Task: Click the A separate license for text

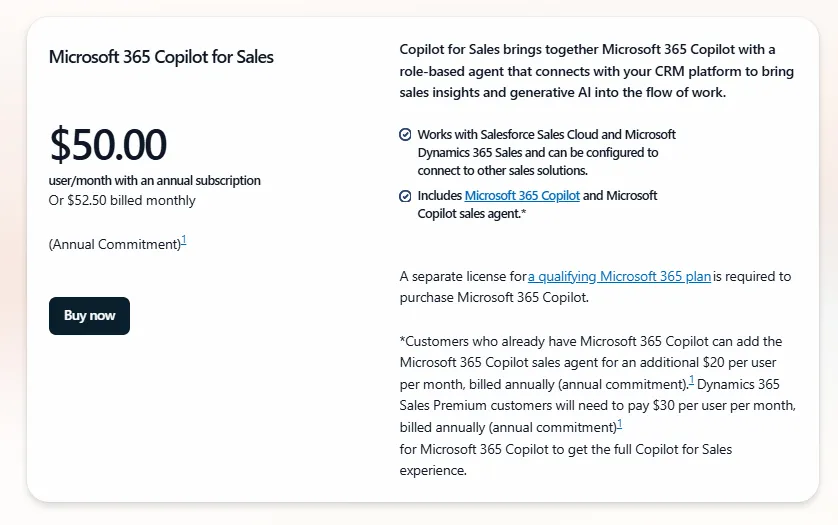Action: point(462,277)
